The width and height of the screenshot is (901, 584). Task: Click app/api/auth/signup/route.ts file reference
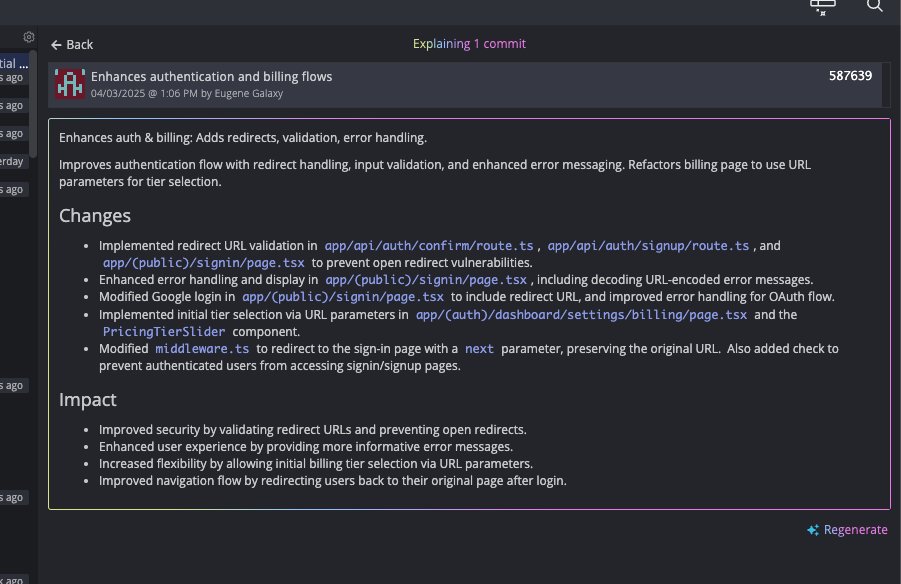click(648, 246)
